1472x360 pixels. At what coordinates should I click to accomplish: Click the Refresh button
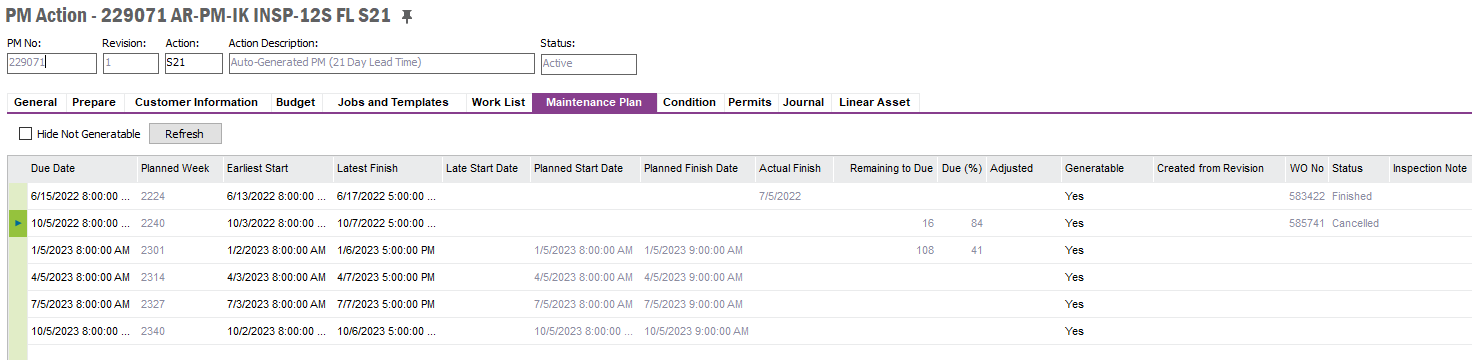coord(185,133)
